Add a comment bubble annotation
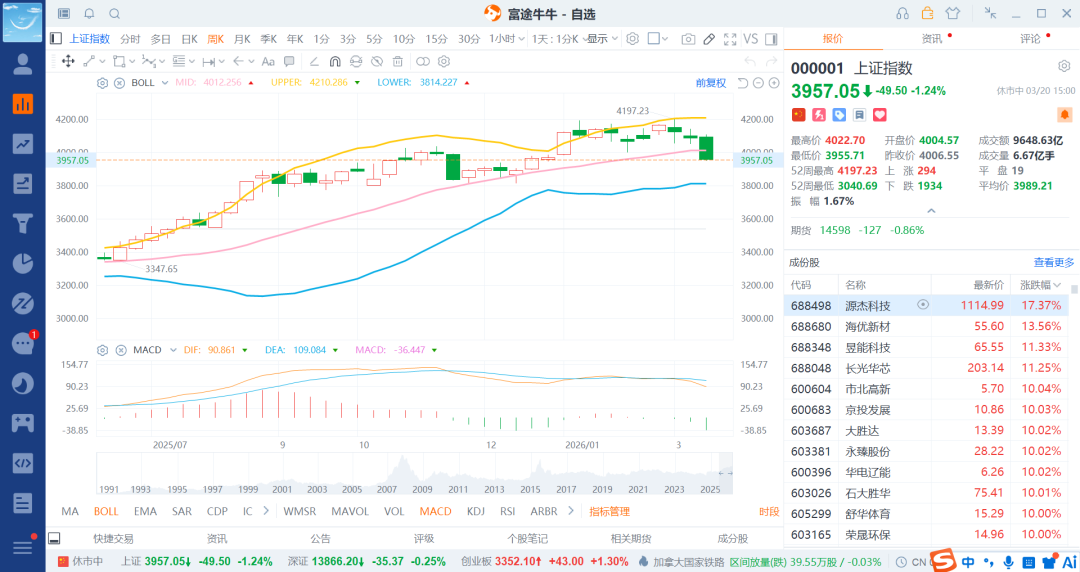Viewport: 1080px width, 572px height. pyautogui.click(x=289, y=61)
